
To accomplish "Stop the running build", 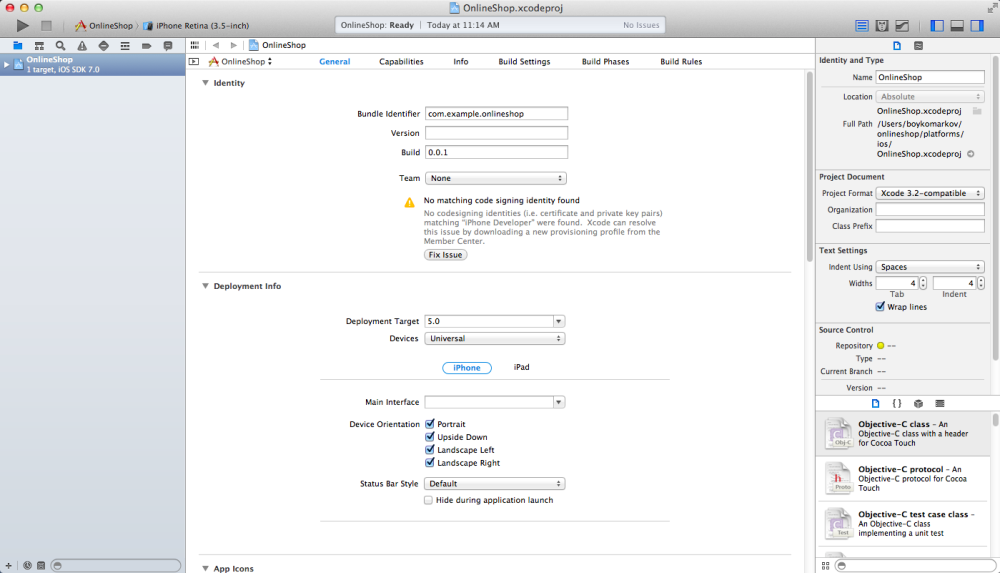I will [x=46, y=26].
